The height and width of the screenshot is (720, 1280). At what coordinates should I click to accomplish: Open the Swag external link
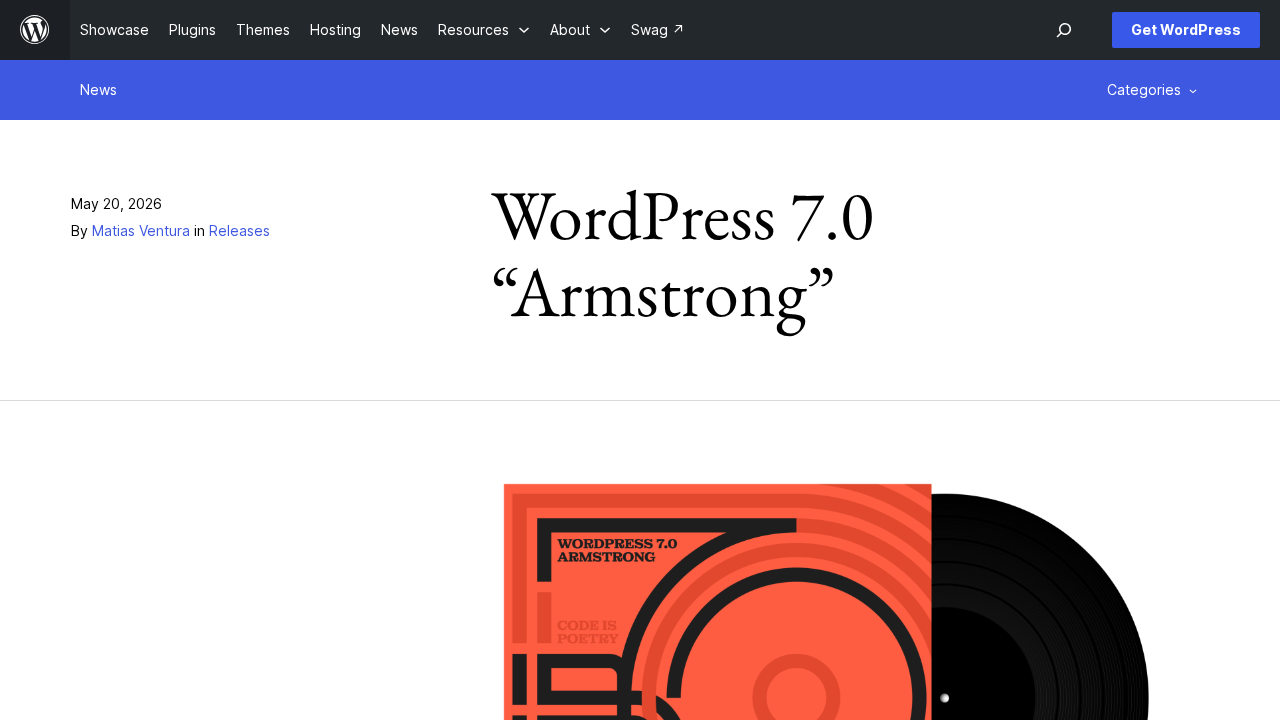tap(657, 30)
